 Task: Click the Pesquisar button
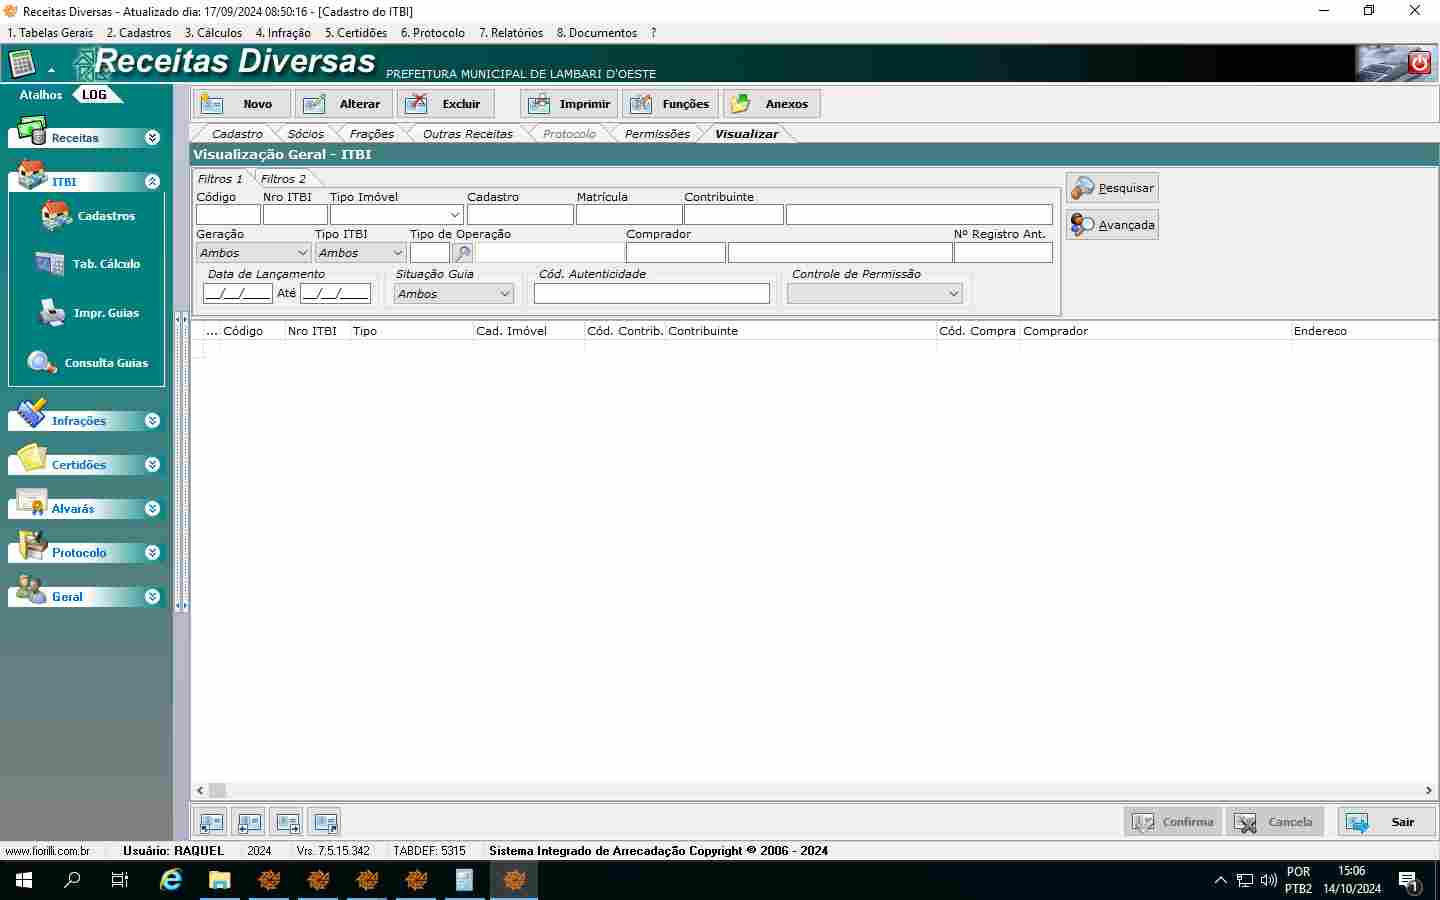pos(1112,188)
